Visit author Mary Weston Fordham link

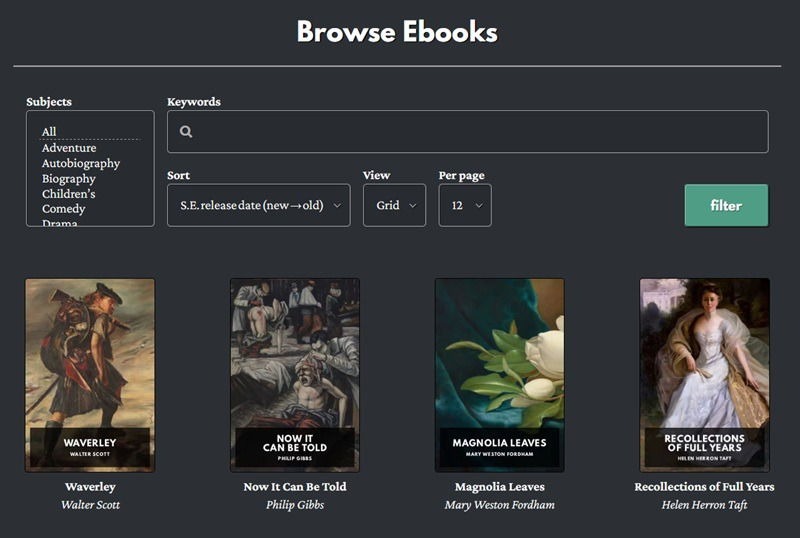(x=499, y=505)
